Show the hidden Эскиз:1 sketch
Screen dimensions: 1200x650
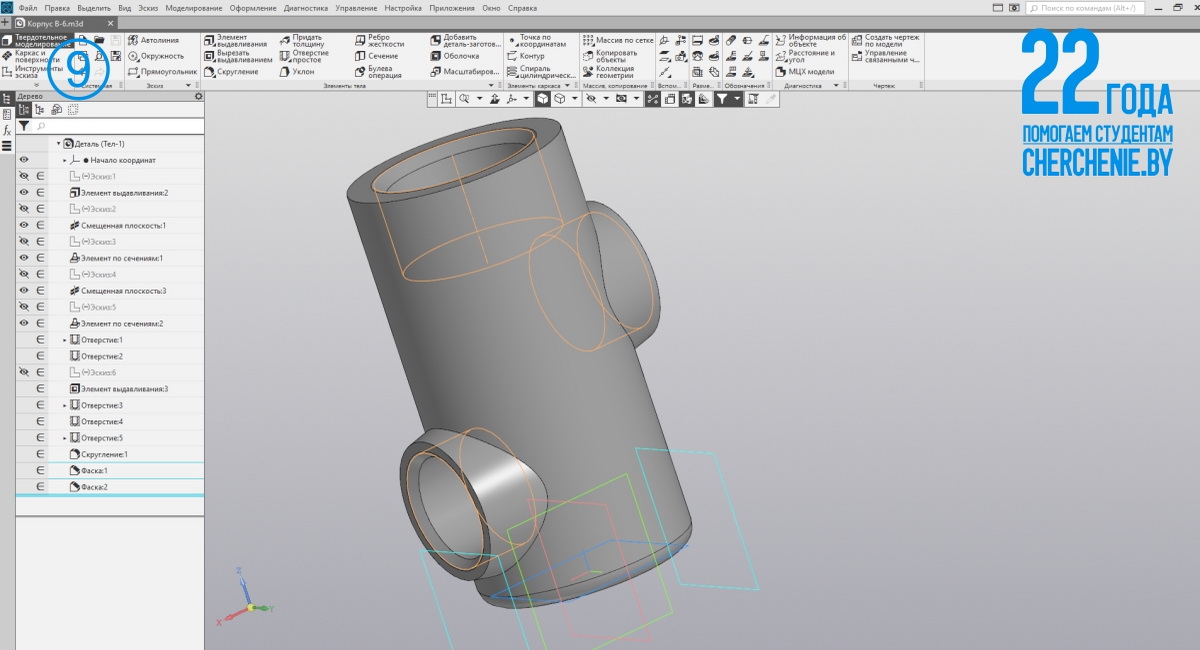pos(24,176)
